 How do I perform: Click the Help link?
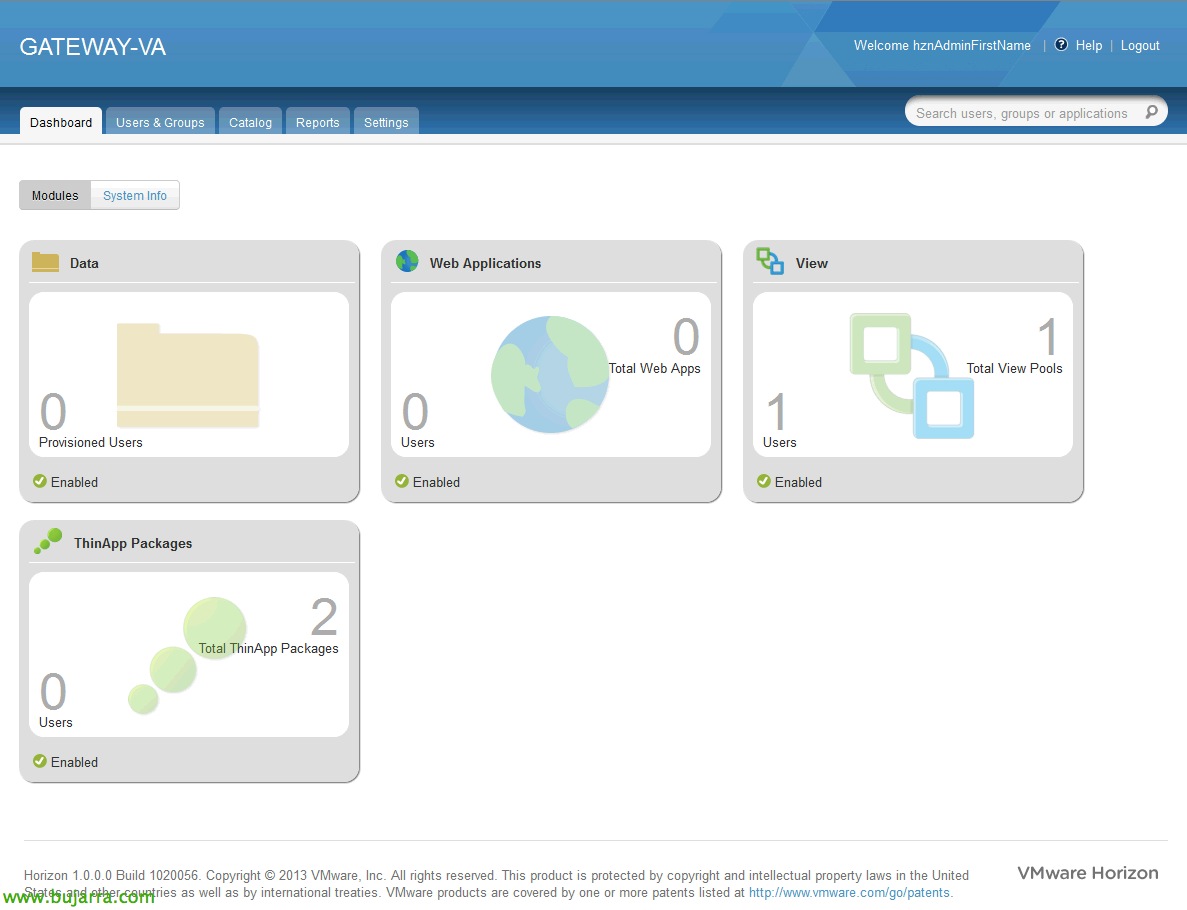pos(1089,45)
